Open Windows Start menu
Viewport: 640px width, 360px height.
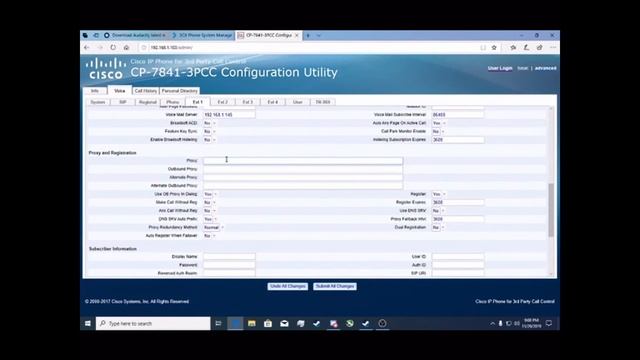pyautogui.click(x=88, y=323)
